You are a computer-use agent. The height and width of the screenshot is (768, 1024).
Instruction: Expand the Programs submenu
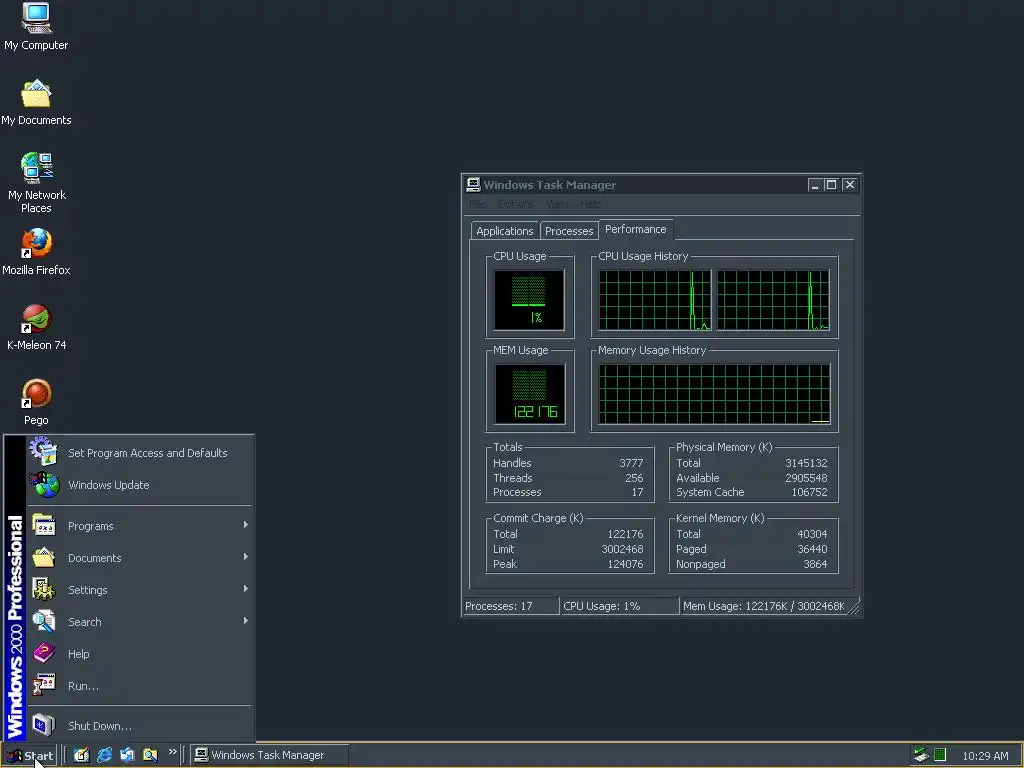(140, 526)
